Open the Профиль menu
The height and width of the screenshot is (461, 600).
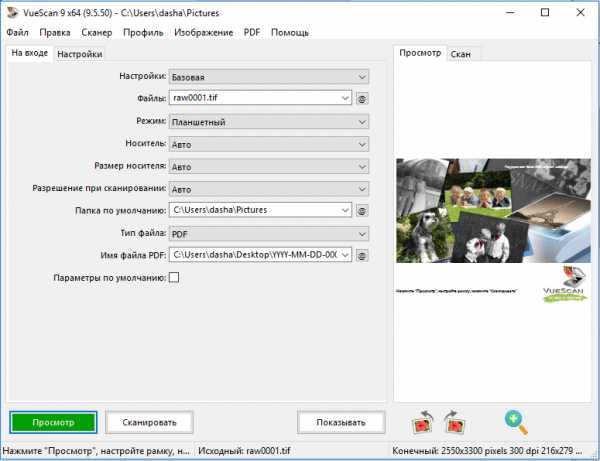143,33
